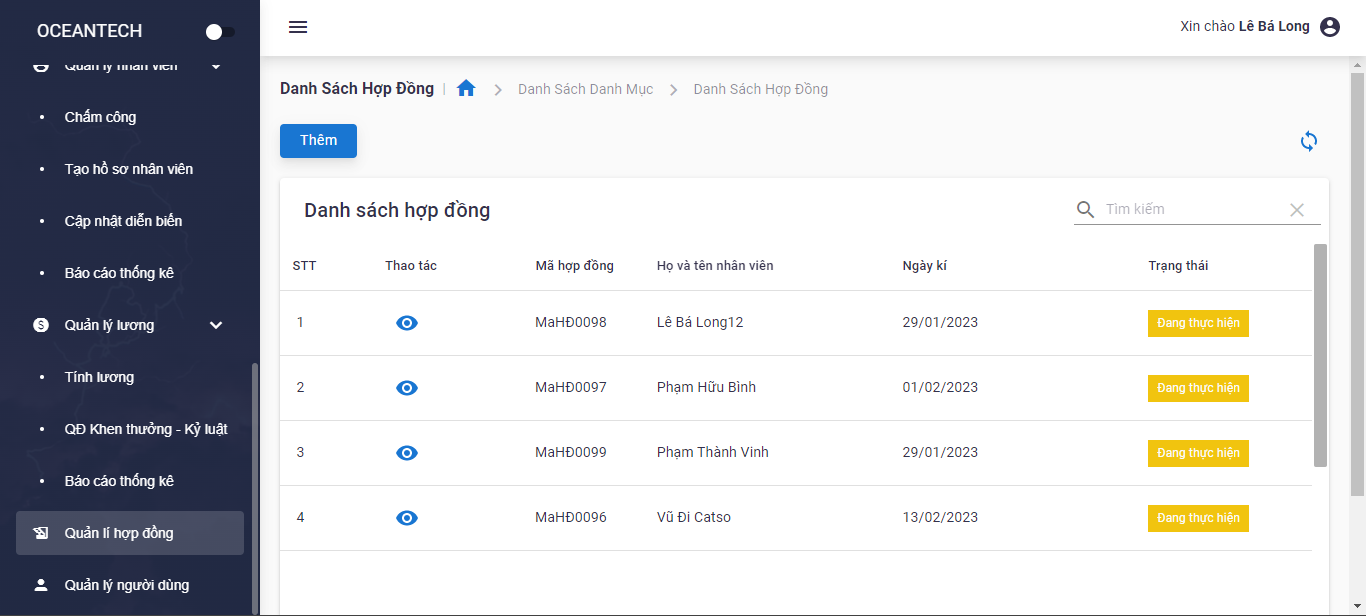The width and height of the screenshot is (1366, 616).
Task: Open Tạo hồ sơ nhân viên
Action: click(x=129, y=169)
